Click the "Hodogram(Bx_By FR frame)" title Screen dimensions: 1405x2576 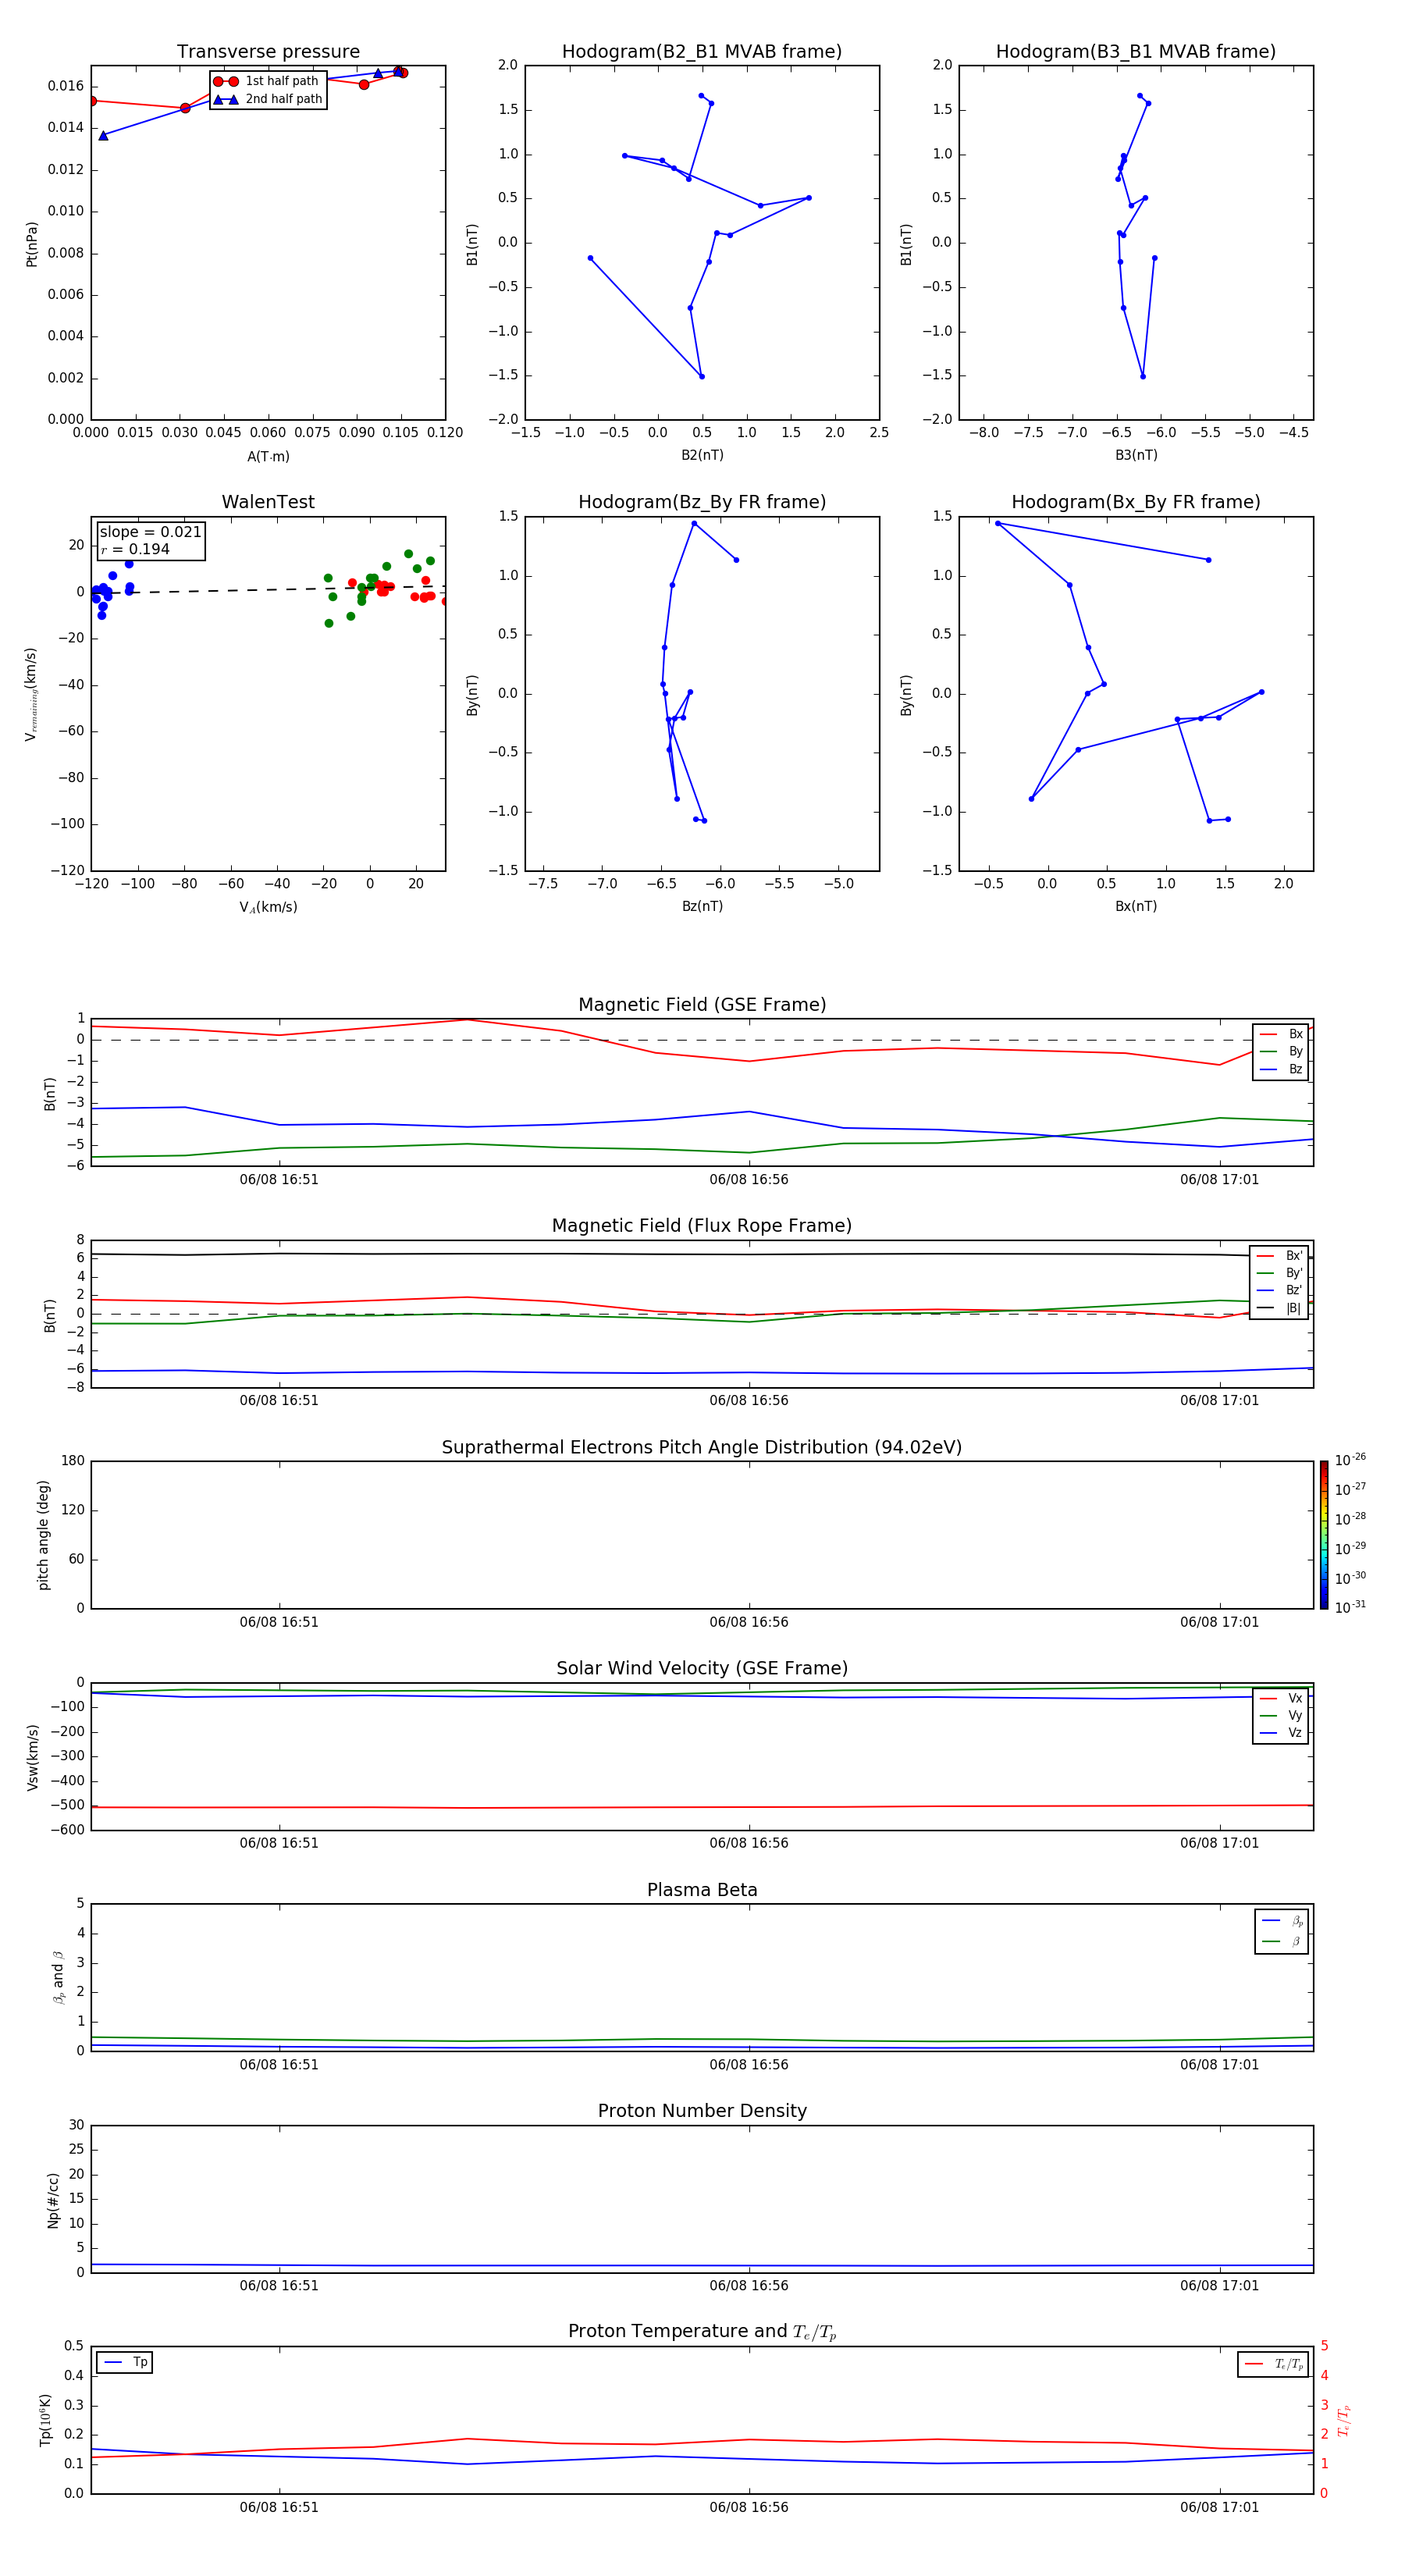point(1135,502)
